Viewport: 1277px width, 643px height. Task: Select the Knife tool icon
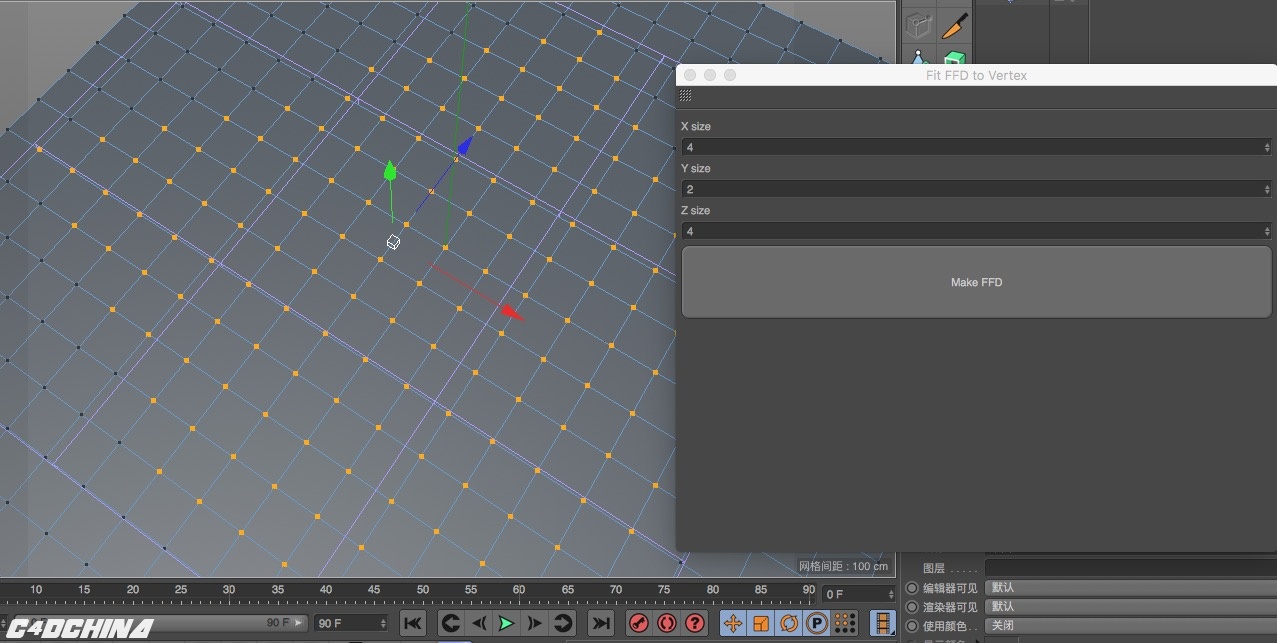[x=956, y=25]
